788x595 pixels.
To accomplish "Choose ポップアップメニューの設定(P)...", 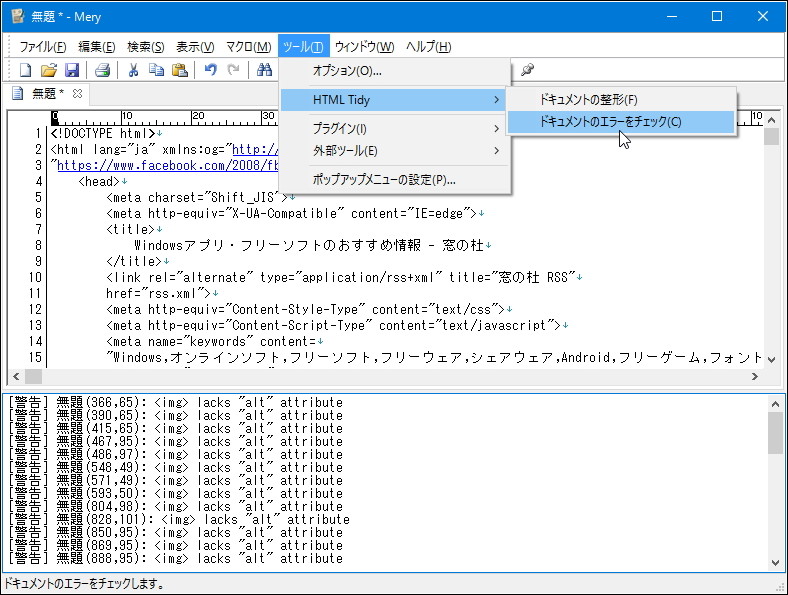I will coord(396,179).
